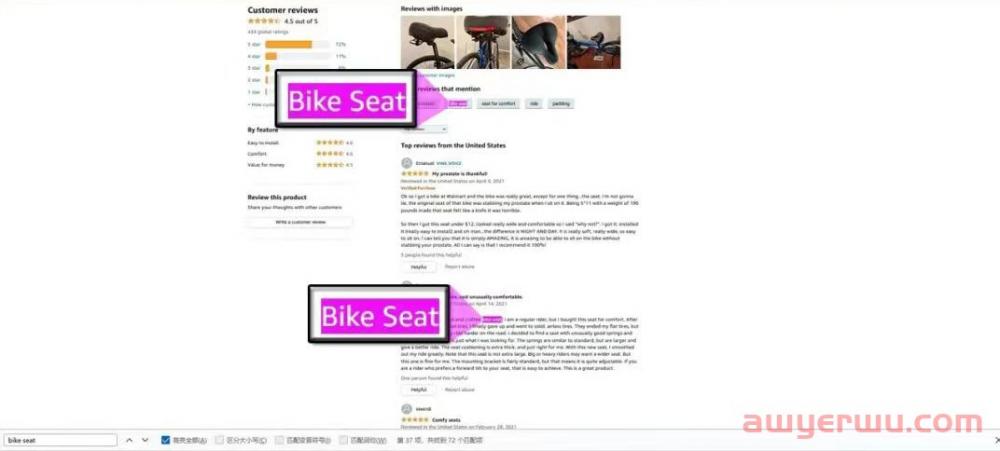Image resolution: width=1000 pixels, height=451 pixels.
Task: Filter reviews by 'seat for comfort' tag
Action: coord(499,103)
